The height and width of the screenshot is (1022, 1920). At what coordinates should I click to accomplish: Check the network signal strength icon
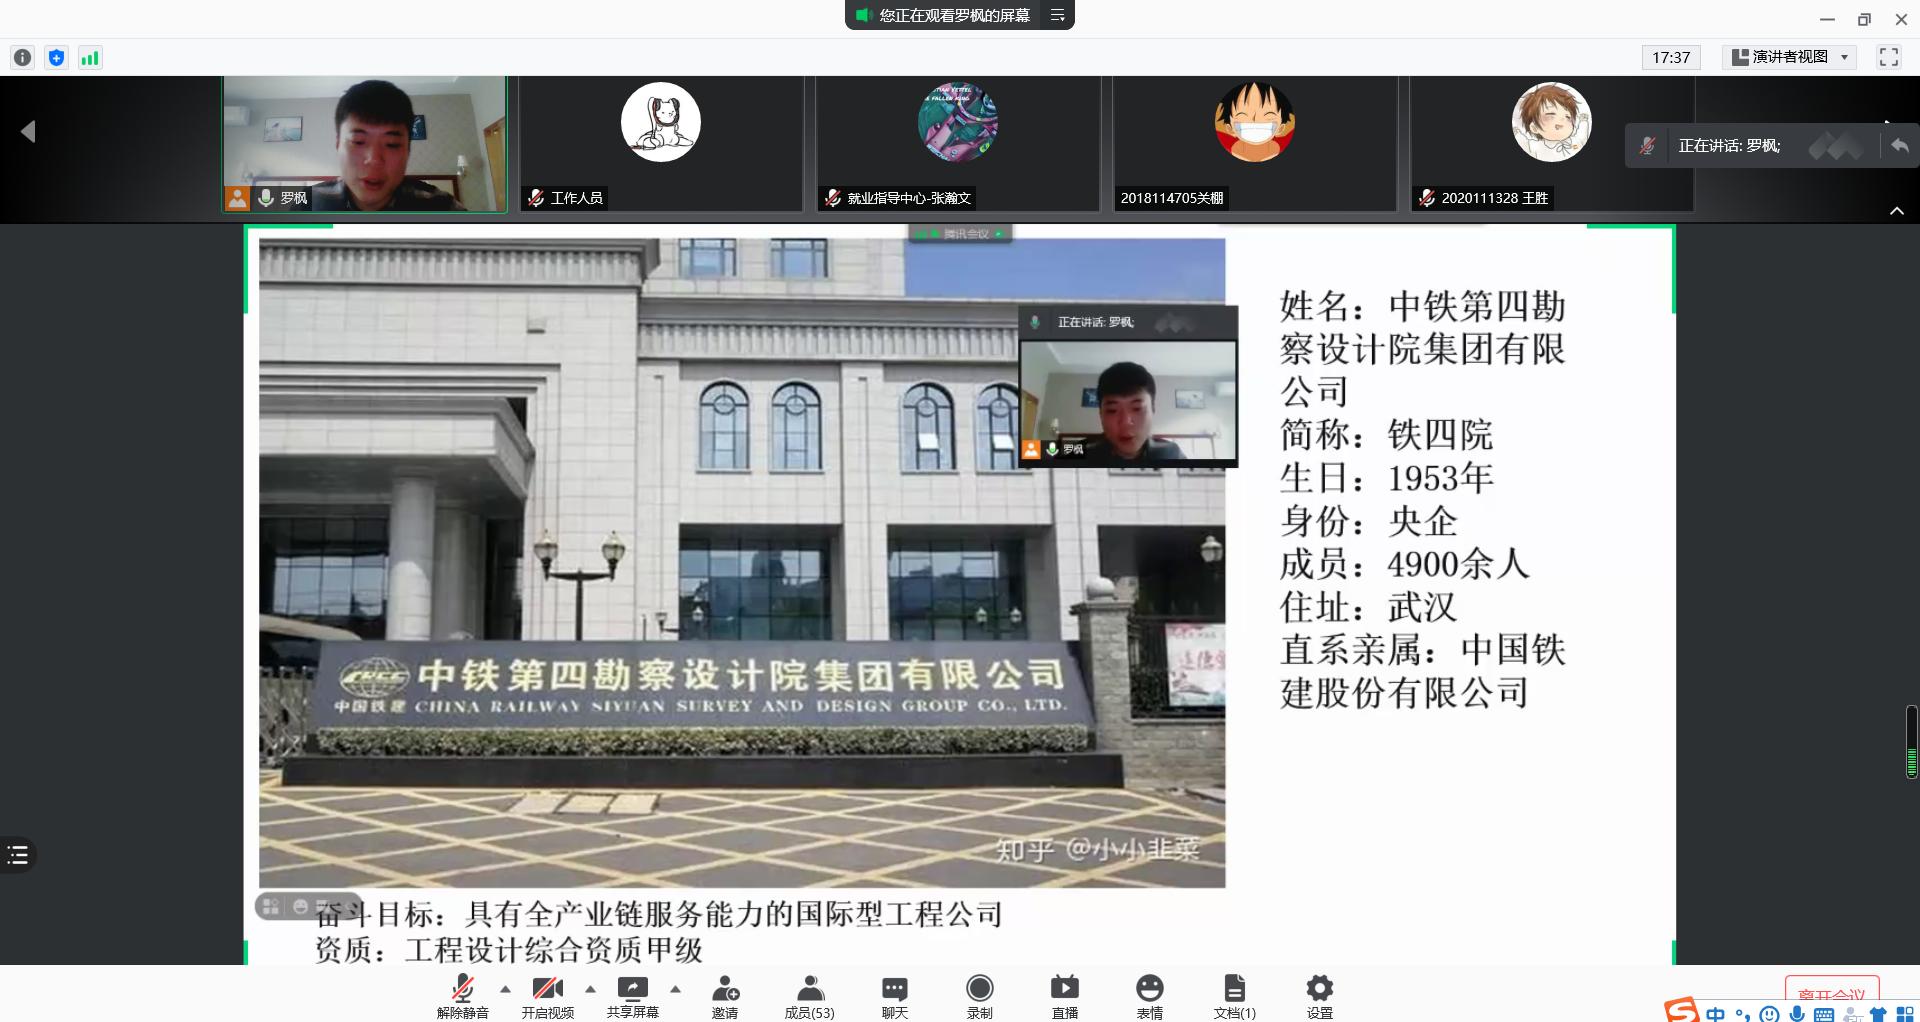[x=90, y=58]
